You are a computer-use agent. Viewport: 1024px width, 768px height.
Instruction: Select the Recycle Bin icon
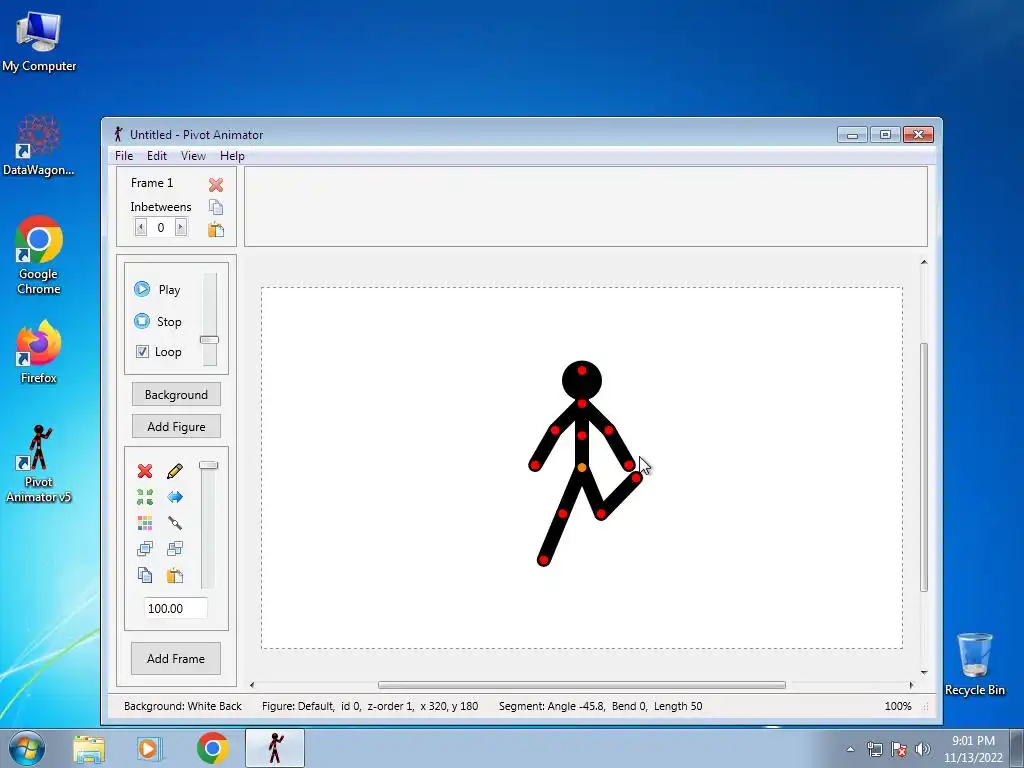point(974,664)
